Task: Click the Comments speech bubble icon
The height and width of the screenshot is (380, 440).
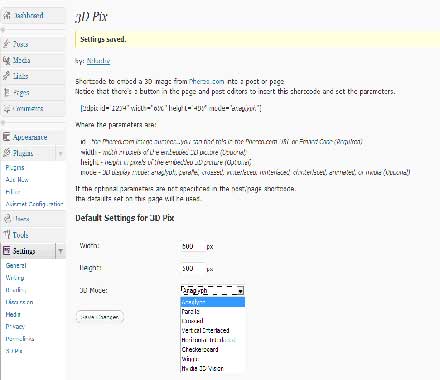Action: coord(7,109)
